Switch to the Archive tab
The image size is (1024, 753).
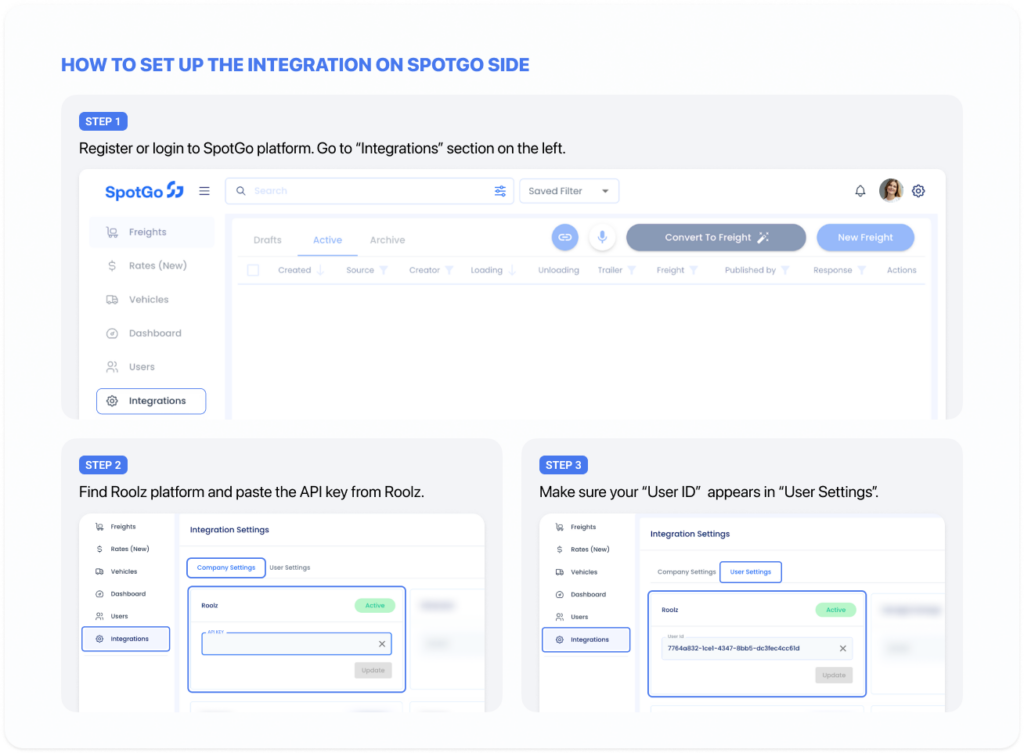(387, 240)
